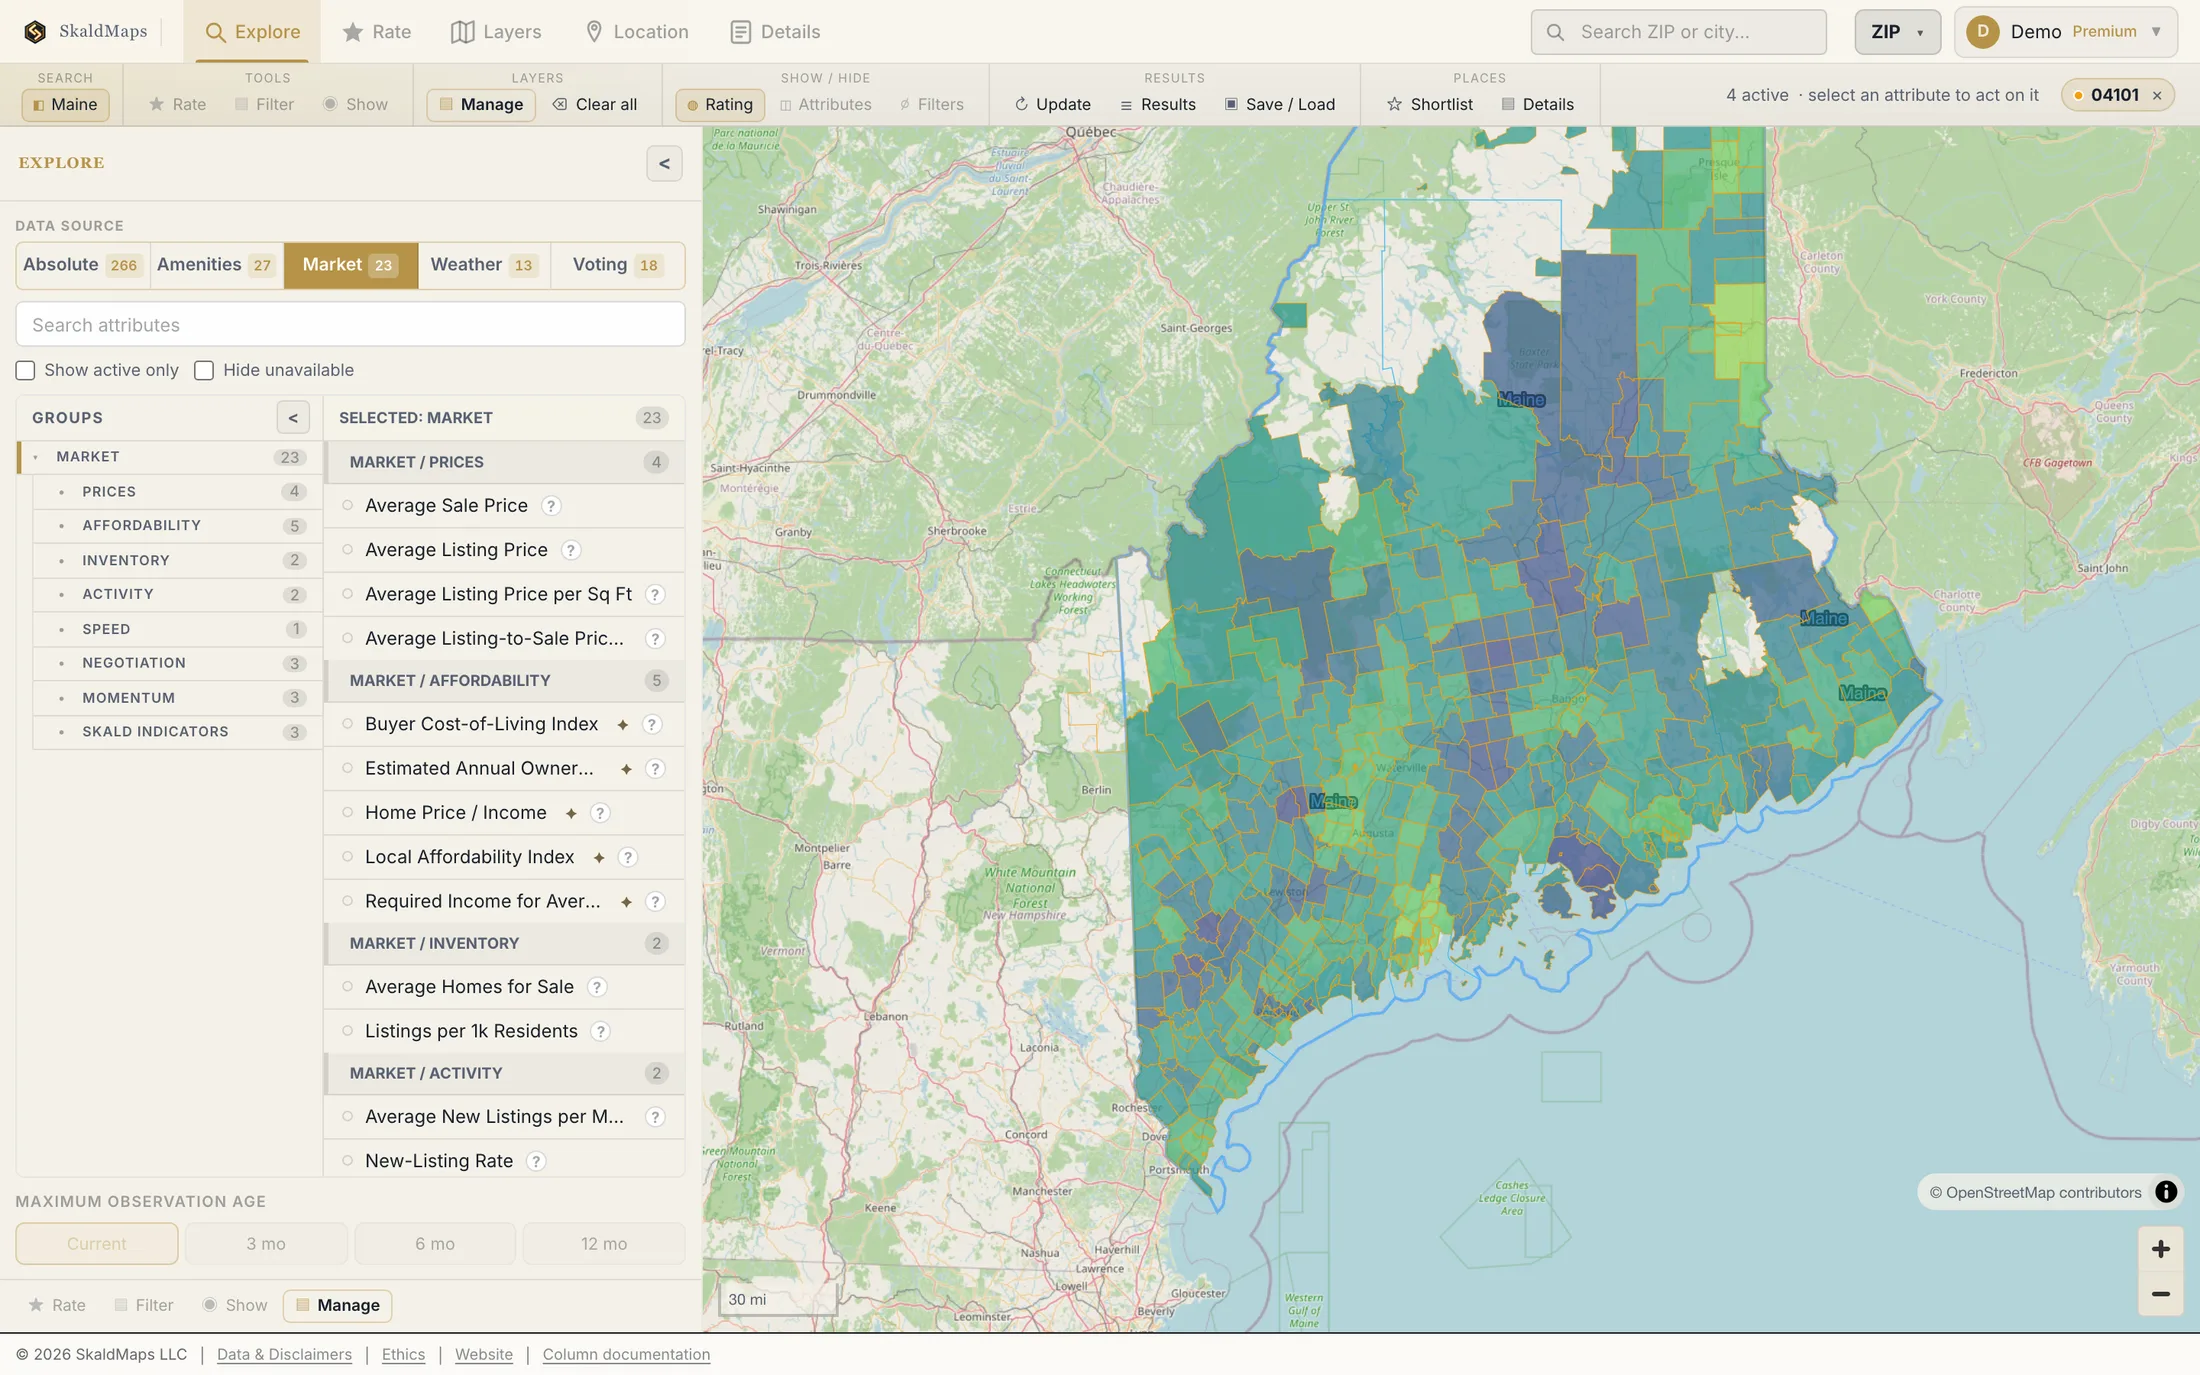Image resolution: width=2200 pixels, height=1375 pixels.
Task: Enable Hide unavailable checkbox
Action: (204, 371)
